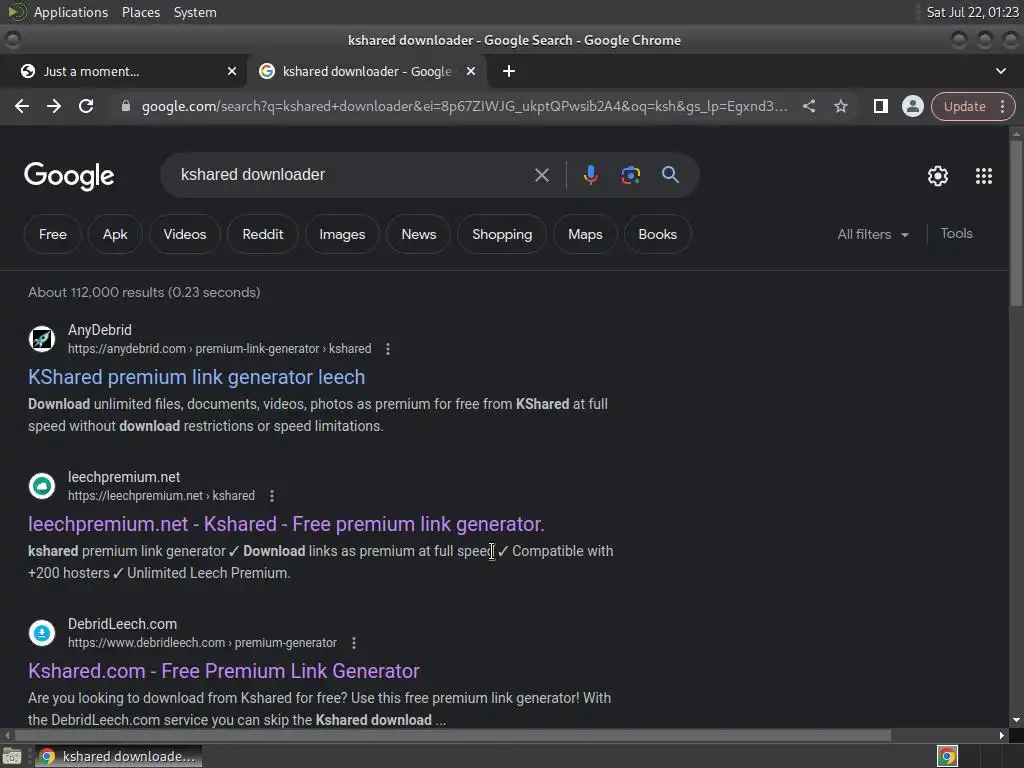1024x768 pixels.
Task: Select Chrome window in bottom taskbar
Action: pos(118,756)
